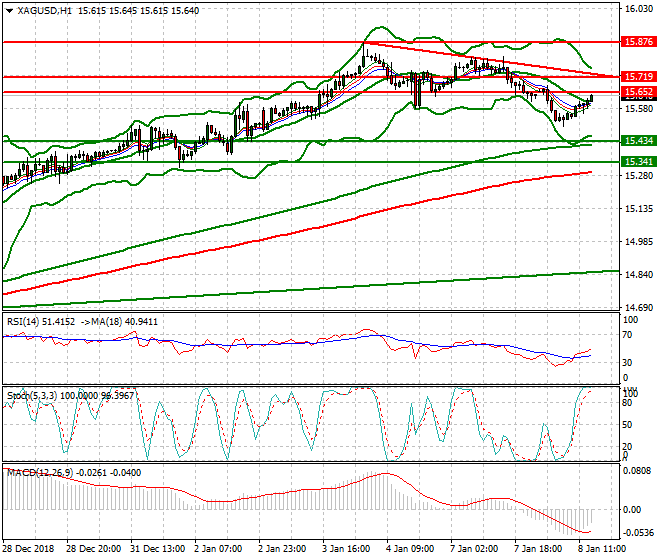Click the 14.840 price scale value

(x=639, y=275)
